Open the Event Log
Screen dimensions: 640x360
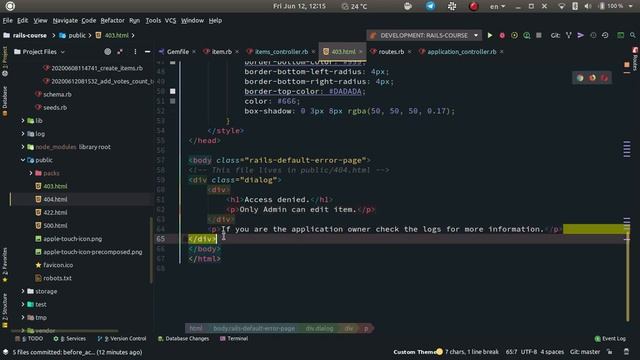(x=610, y=338)
